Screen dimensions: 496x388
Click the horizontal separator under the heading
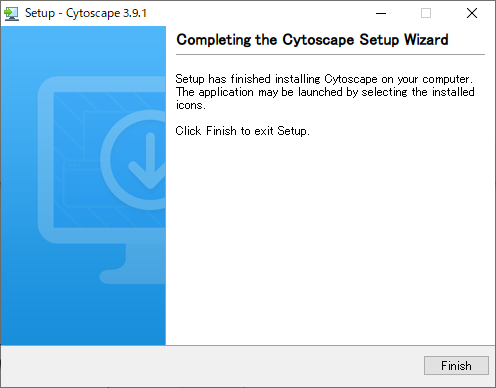coord(330,54)
